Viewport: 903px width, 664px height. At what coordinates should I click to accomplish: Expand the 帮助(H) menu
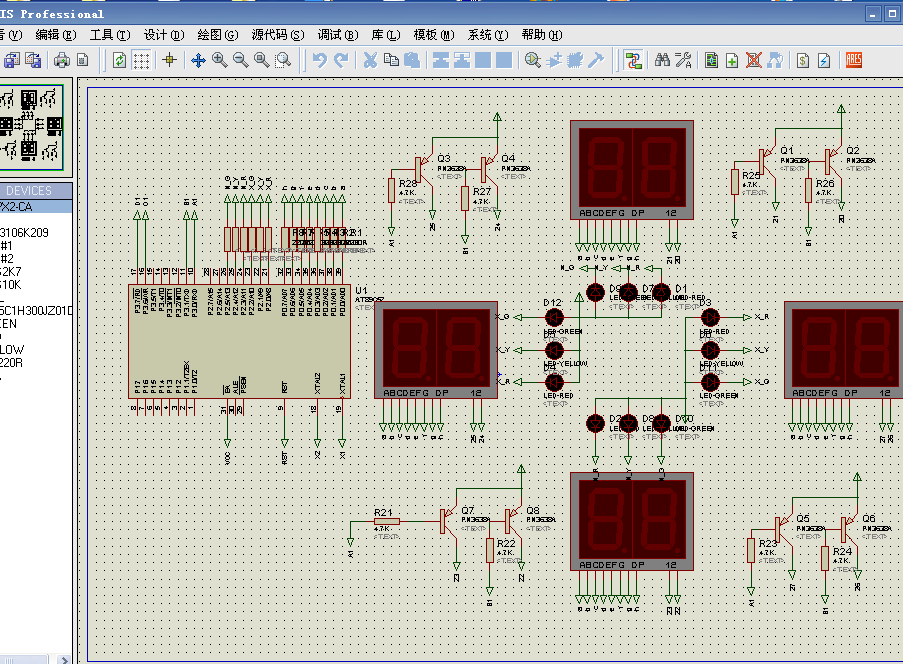coord(541,34)
